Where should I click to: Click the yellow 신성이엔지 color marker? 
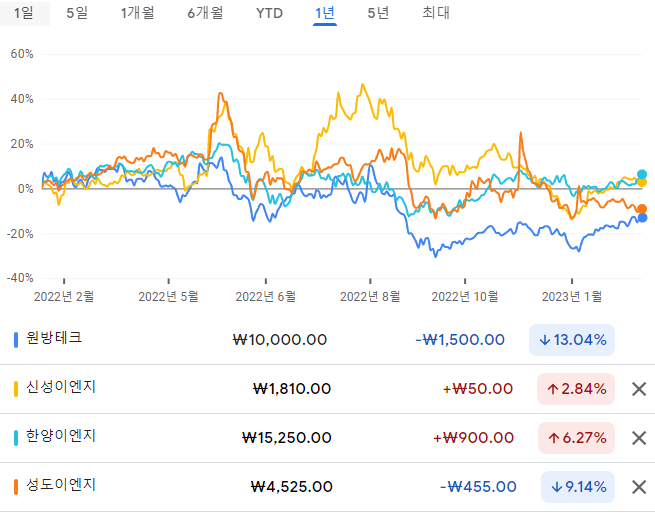click(x=16, y=389)
